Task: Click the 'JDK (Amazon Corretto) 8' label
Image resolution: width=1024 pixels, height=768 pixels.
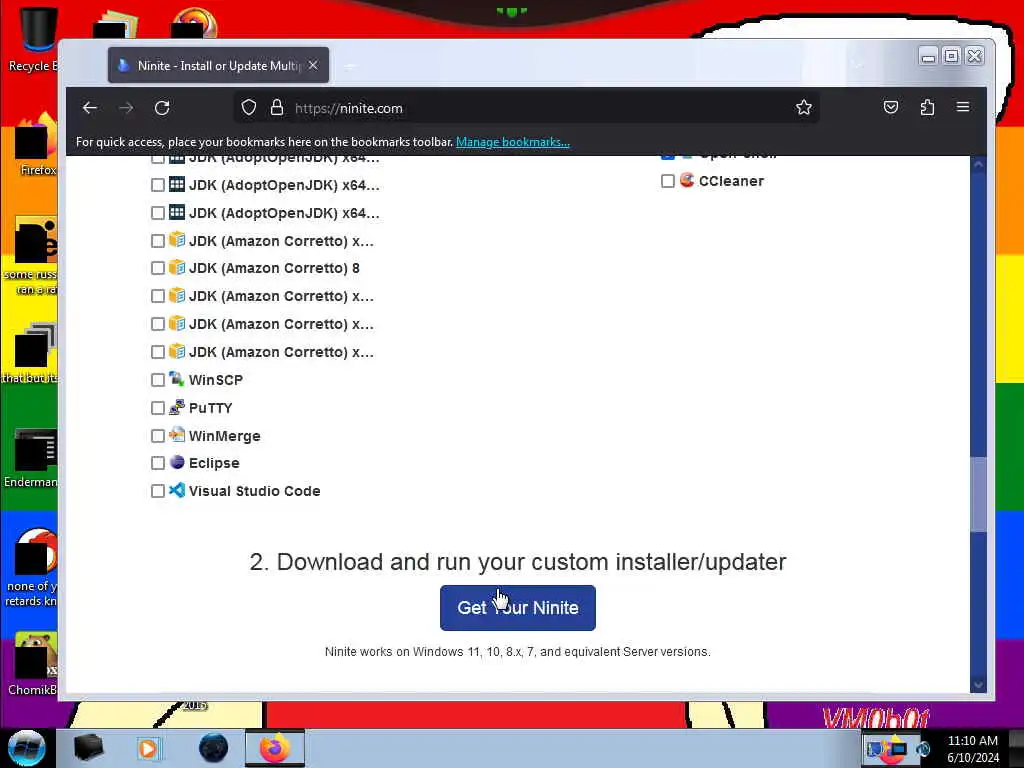Action: (274, 268)
